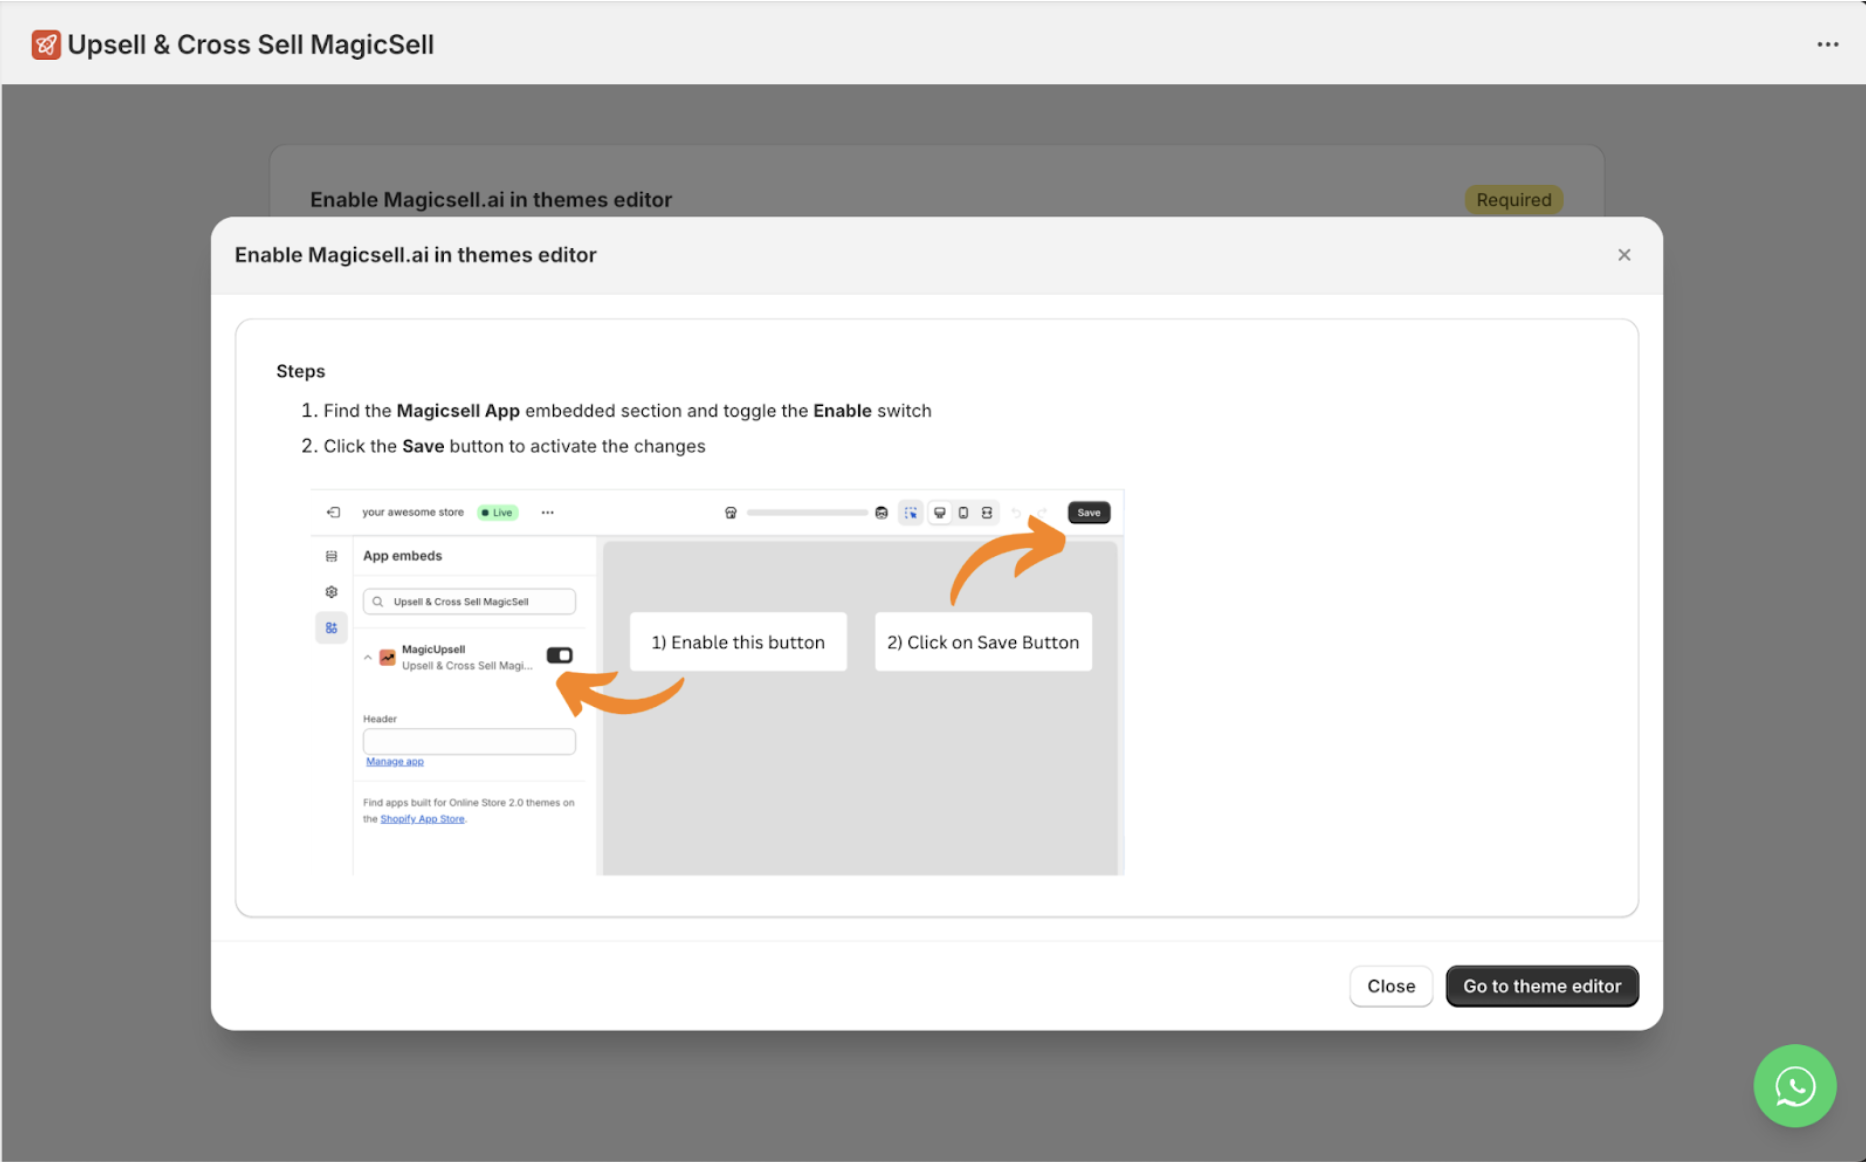Image resolution: width=1866 pixels, height=1162 pixels.
Task: Open the three-dot more options menu
Action: pos(1827,44)
